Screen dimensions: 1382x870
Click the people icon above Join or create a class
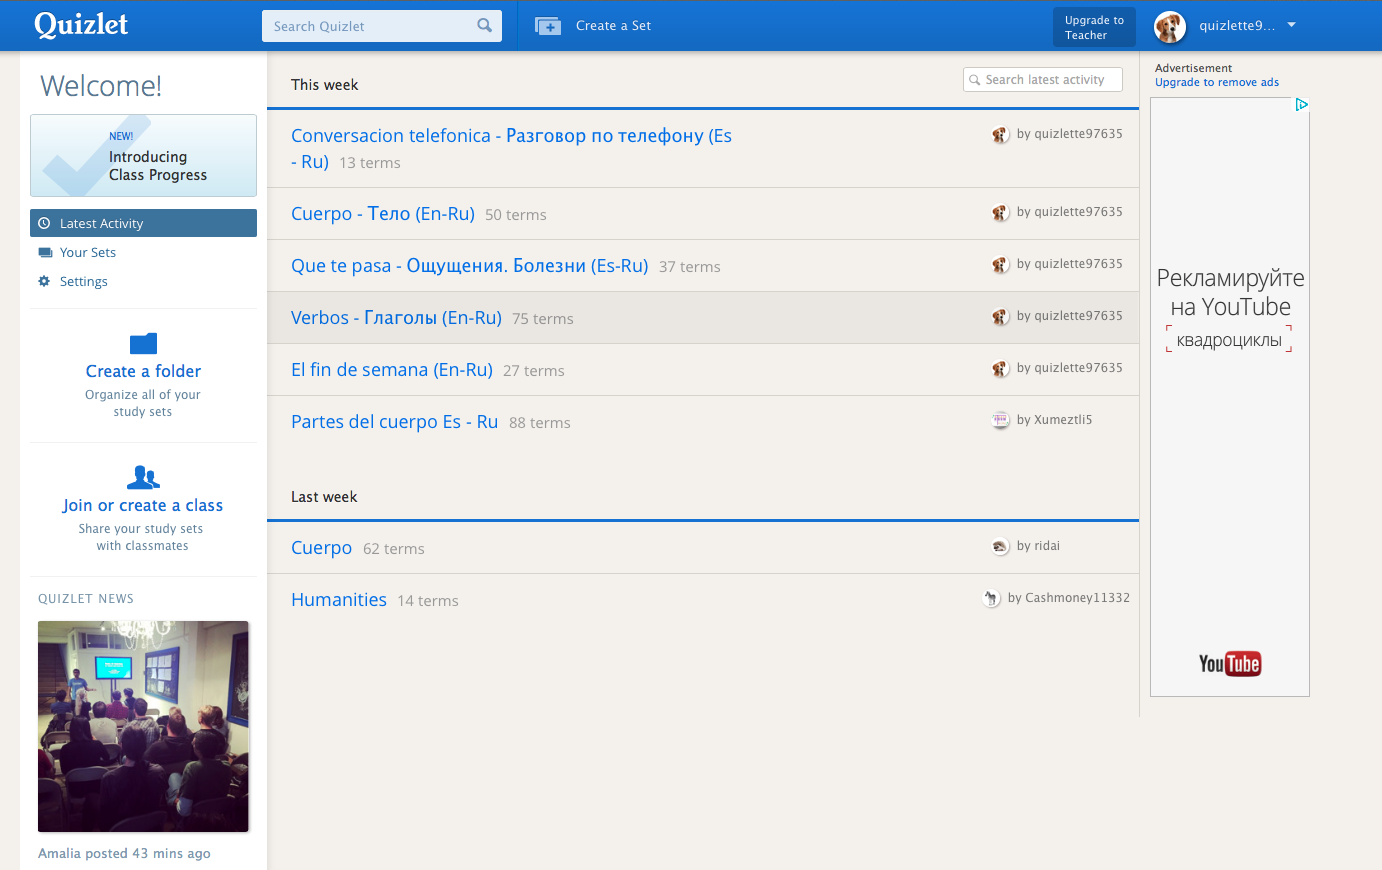(x=143, y=477)
